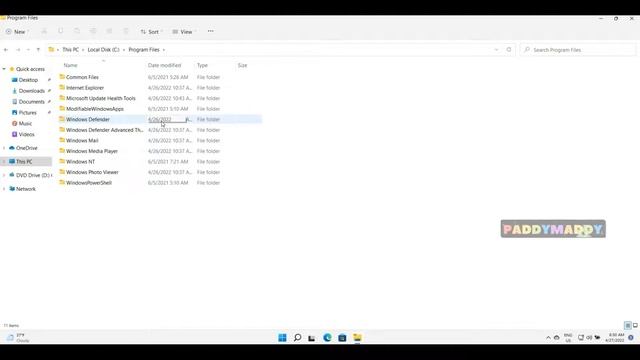Image resolution: width=640 pixels, height=360 pixels.
Task: Click the Cut icon in the toolbar
Action: [44, 31]
